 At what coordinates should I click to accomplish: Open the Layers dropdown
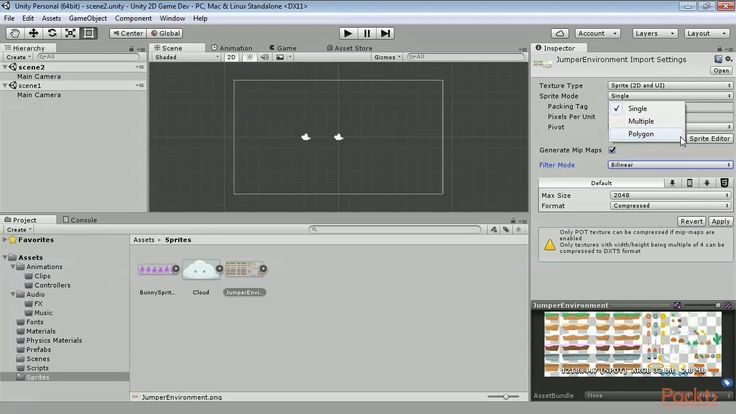click(x=654, y=33)
